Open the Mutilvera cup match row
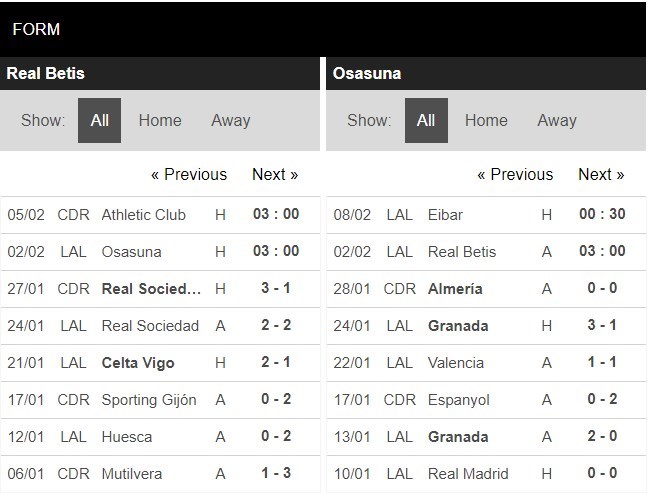 160,474
